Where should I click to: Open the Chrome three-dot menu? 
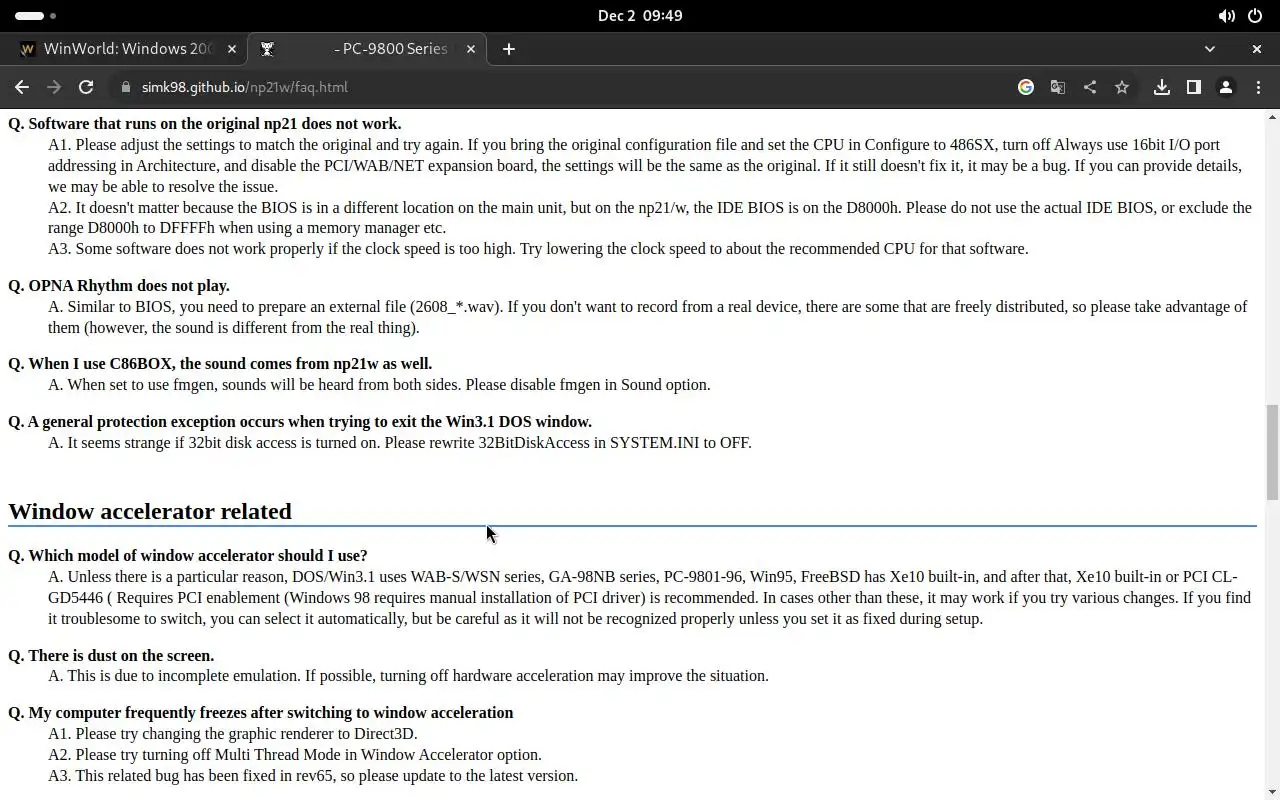coord(1258,87)
